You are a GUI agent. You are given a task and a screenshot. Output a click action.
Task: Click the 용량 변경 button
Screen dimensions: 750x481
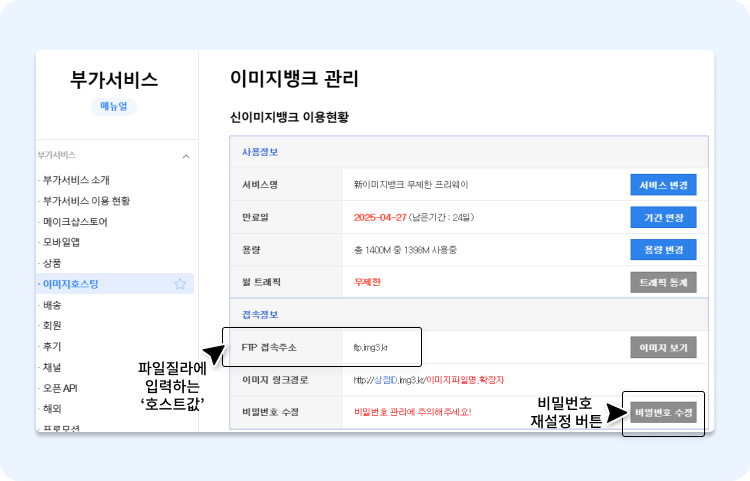pyautogui.click(x=663, y=250)
